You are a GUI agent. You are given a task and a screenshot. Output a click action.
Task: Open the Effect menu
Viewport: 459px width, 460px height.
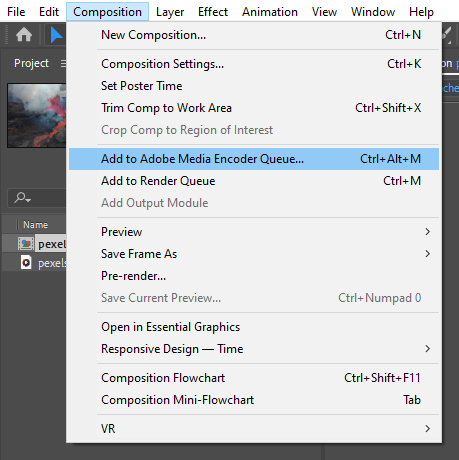(213, 12)
